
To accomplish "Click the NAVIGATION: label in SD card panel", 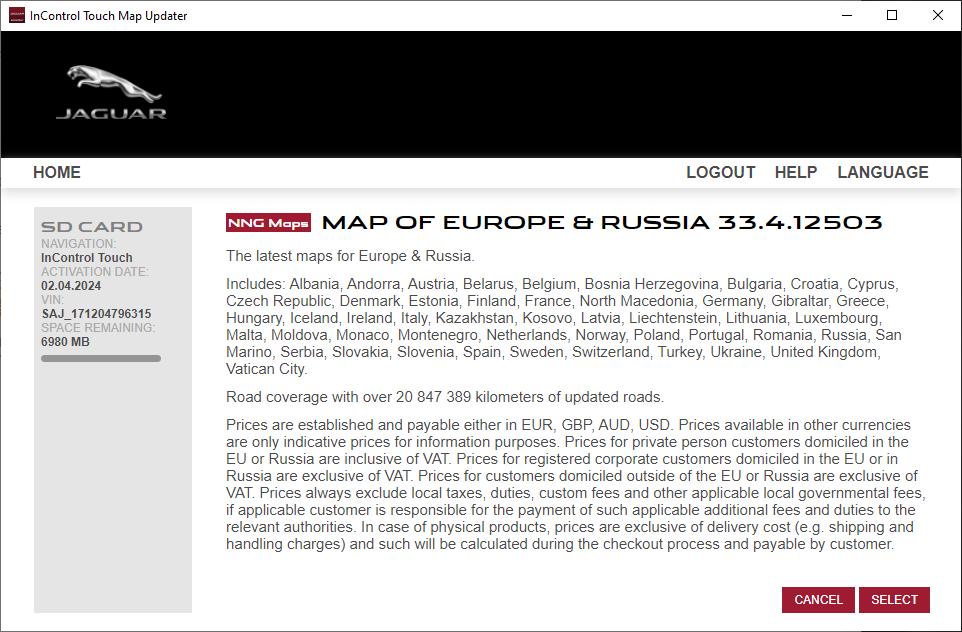I will coord(79,244).
